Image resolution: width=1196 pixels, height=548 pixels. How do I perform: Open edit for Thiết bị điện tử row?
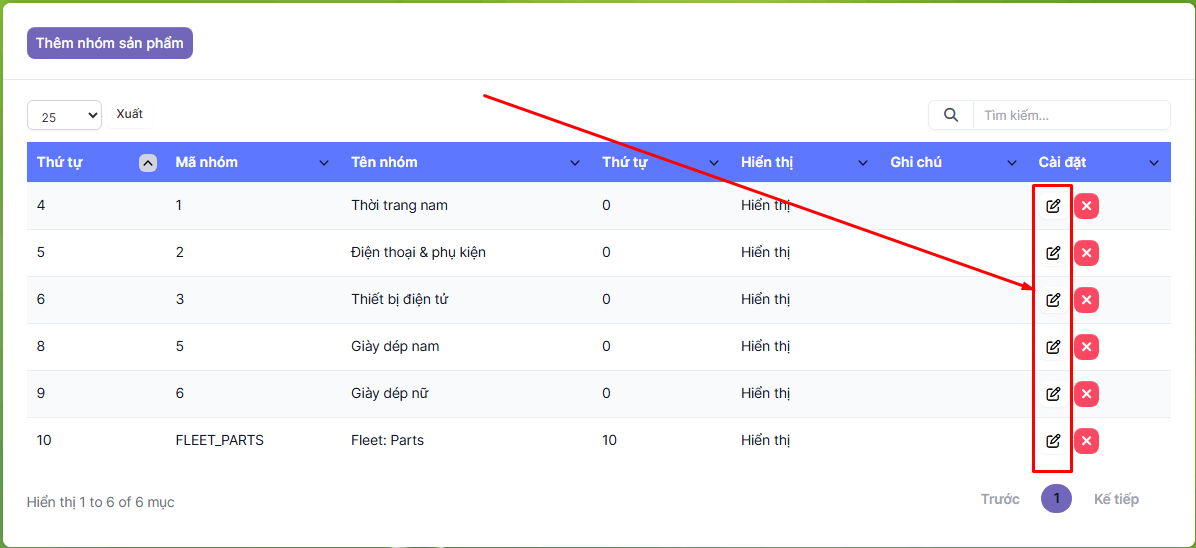pos(1052,300)
